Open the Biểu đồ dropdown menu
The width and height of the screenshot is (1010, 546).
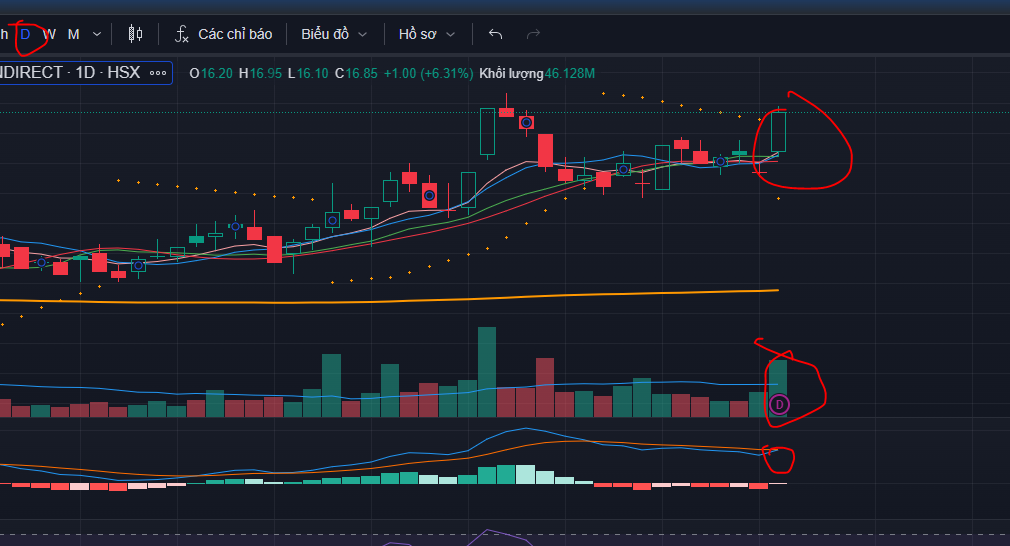(334, 34)
